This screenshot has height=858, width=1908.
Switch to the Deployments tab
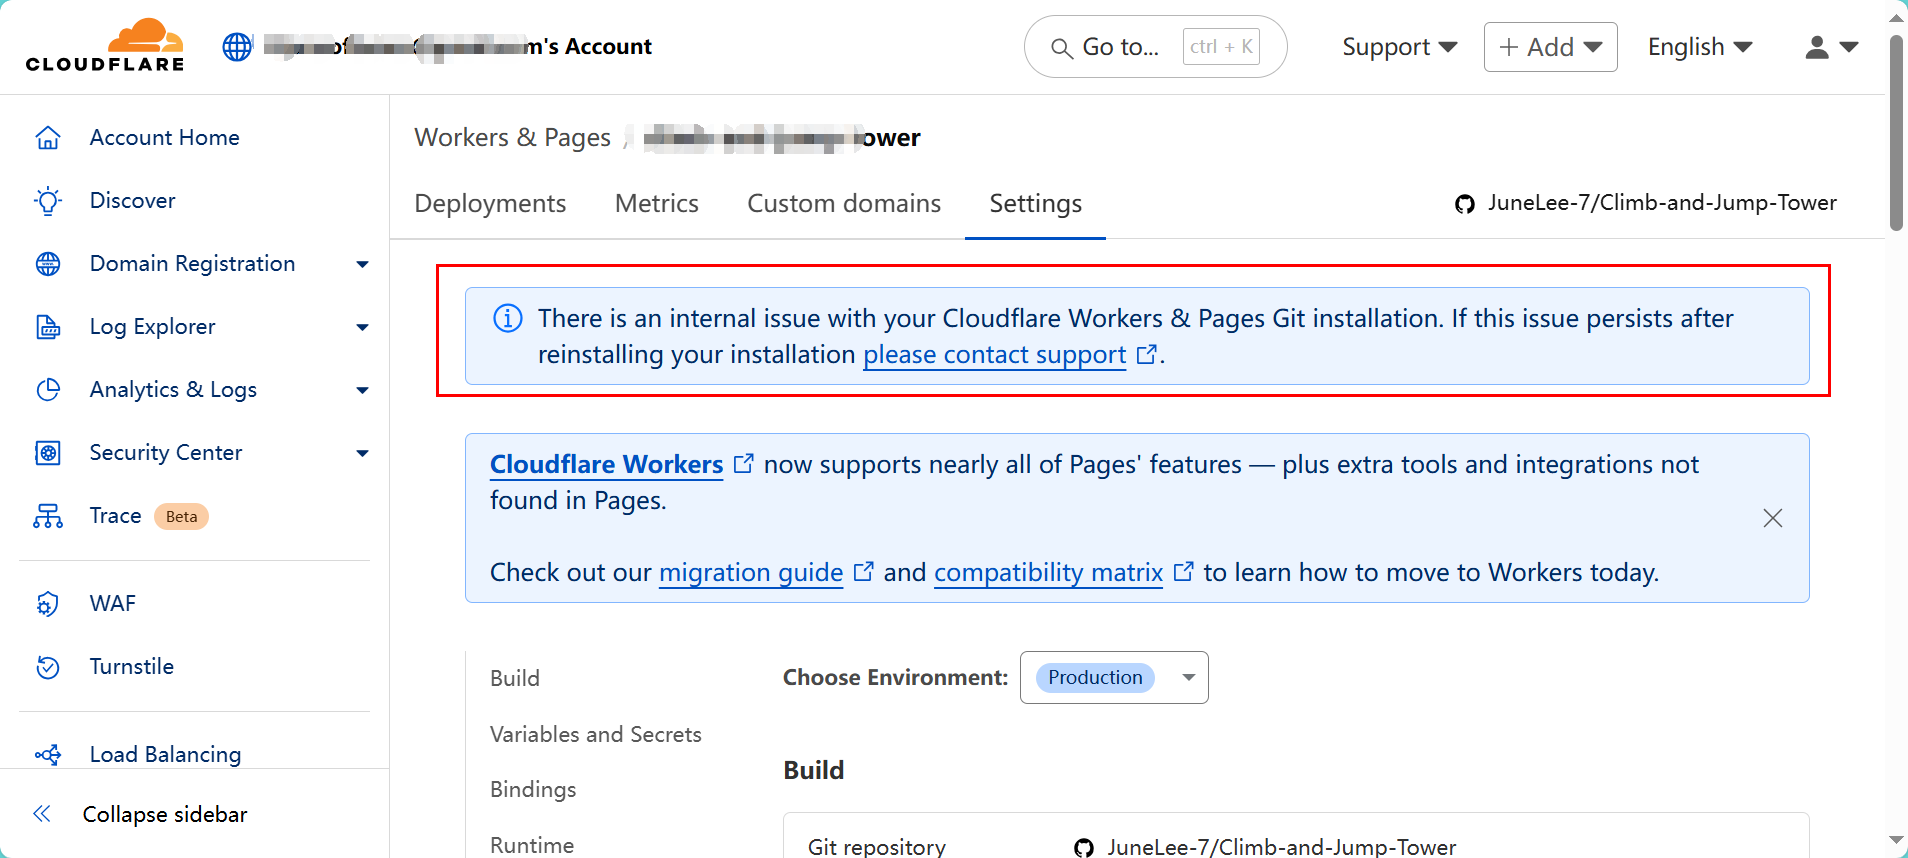(490, 204)
